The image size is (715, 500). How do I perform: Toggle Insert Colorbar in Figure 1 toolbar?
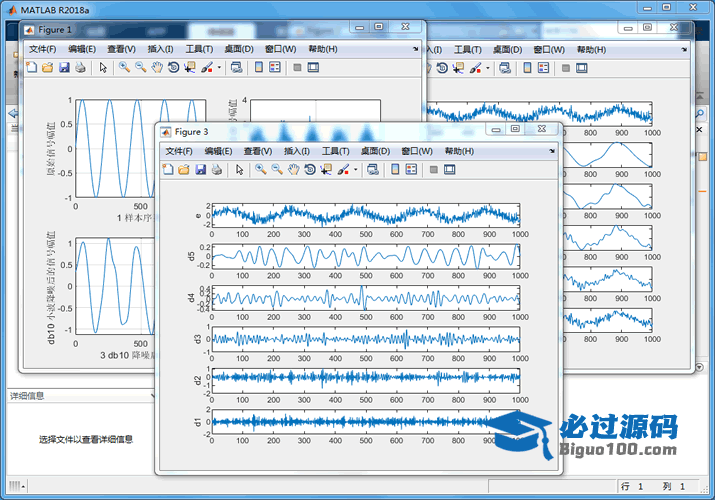point(259,68)
